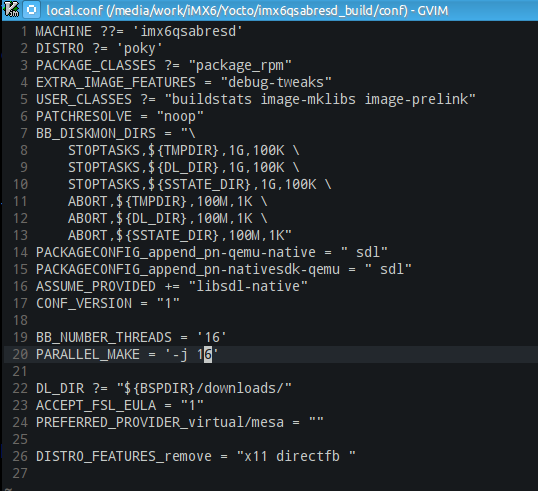Click ACCEPT_FSL_EULA line
The width and height of the screenshot is (538, 491).
click(x=120, y=406)
